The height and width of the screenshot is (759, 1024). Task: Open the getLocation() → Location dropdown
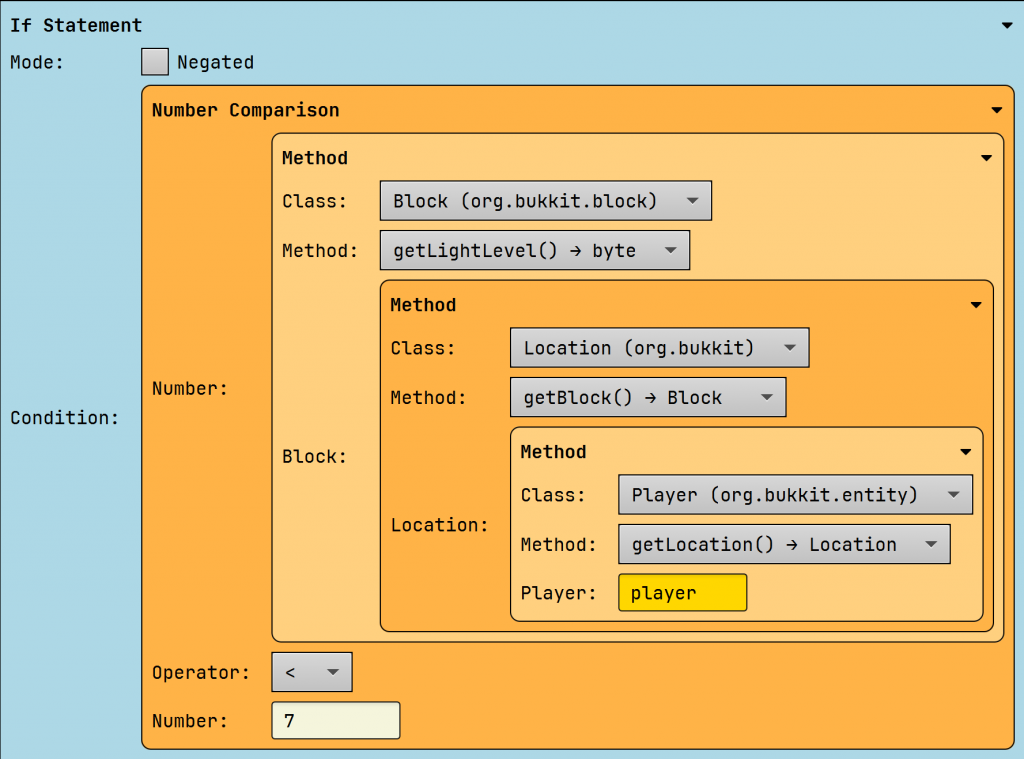(x=783, y=545)
